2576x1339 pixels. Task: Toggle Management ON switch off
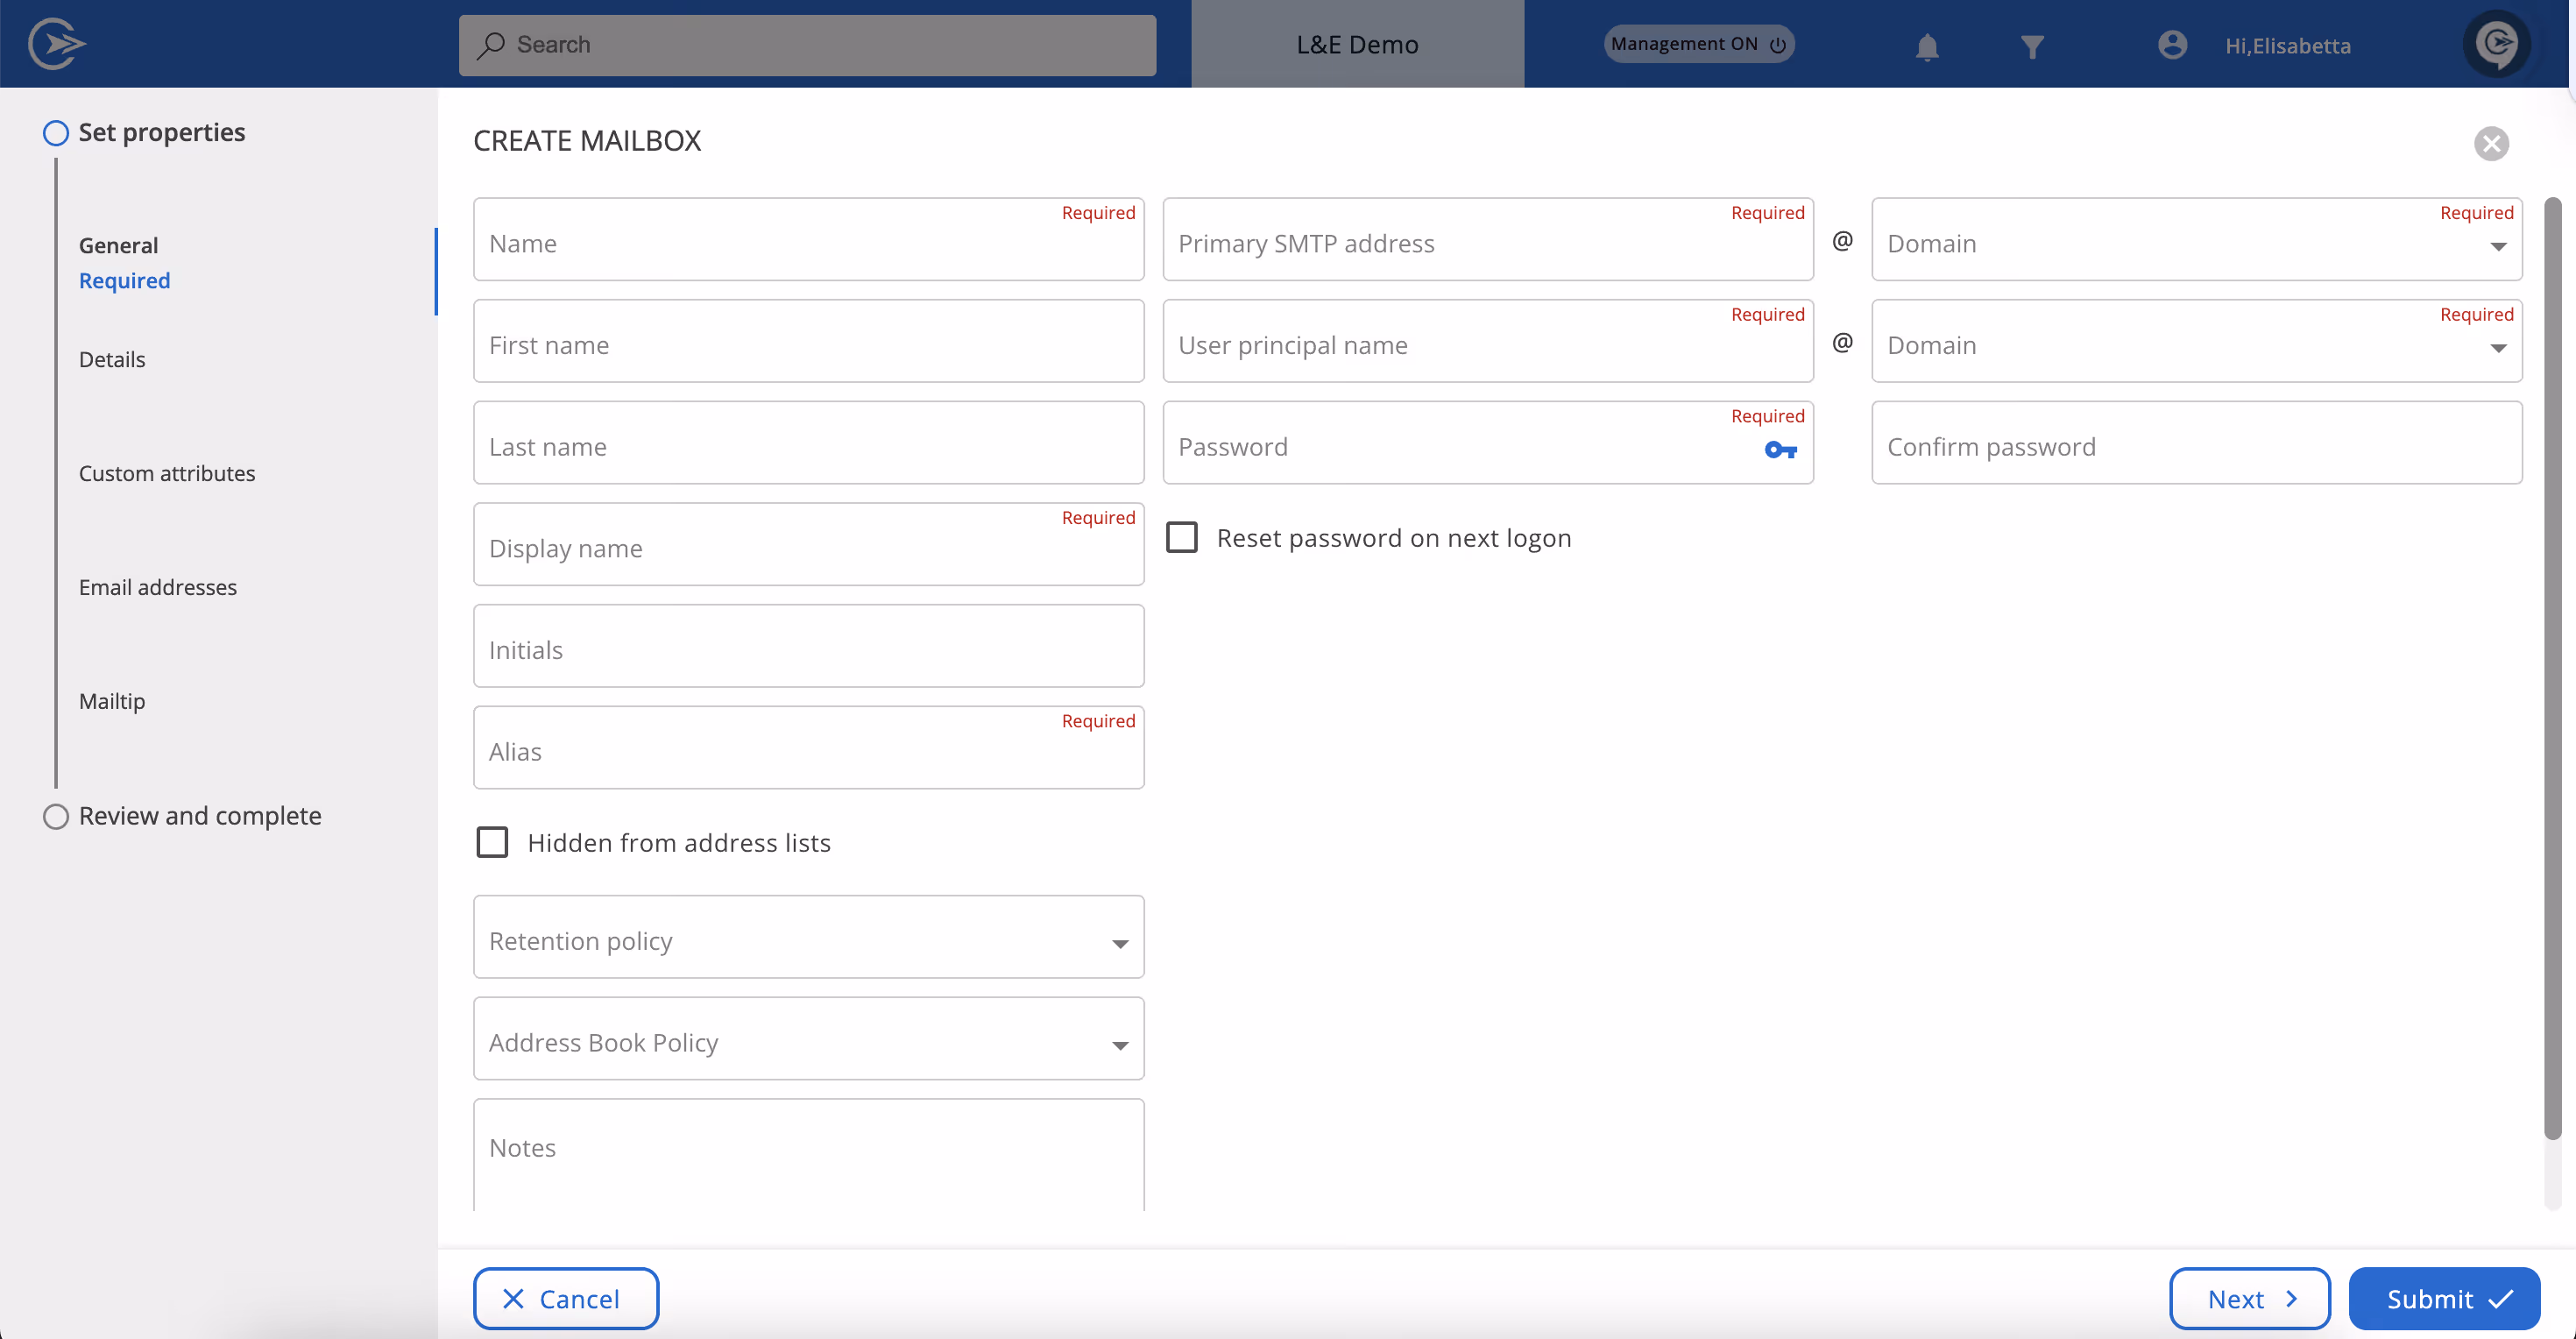pyautogui.click(x=1778, y=44)
